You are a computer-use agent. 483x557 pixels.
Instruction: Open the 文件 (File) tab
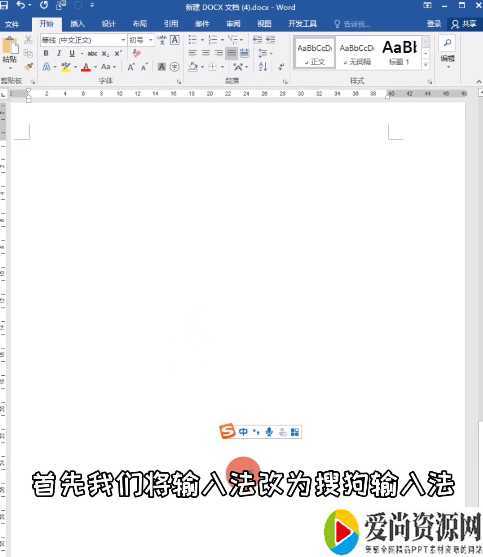12,24
